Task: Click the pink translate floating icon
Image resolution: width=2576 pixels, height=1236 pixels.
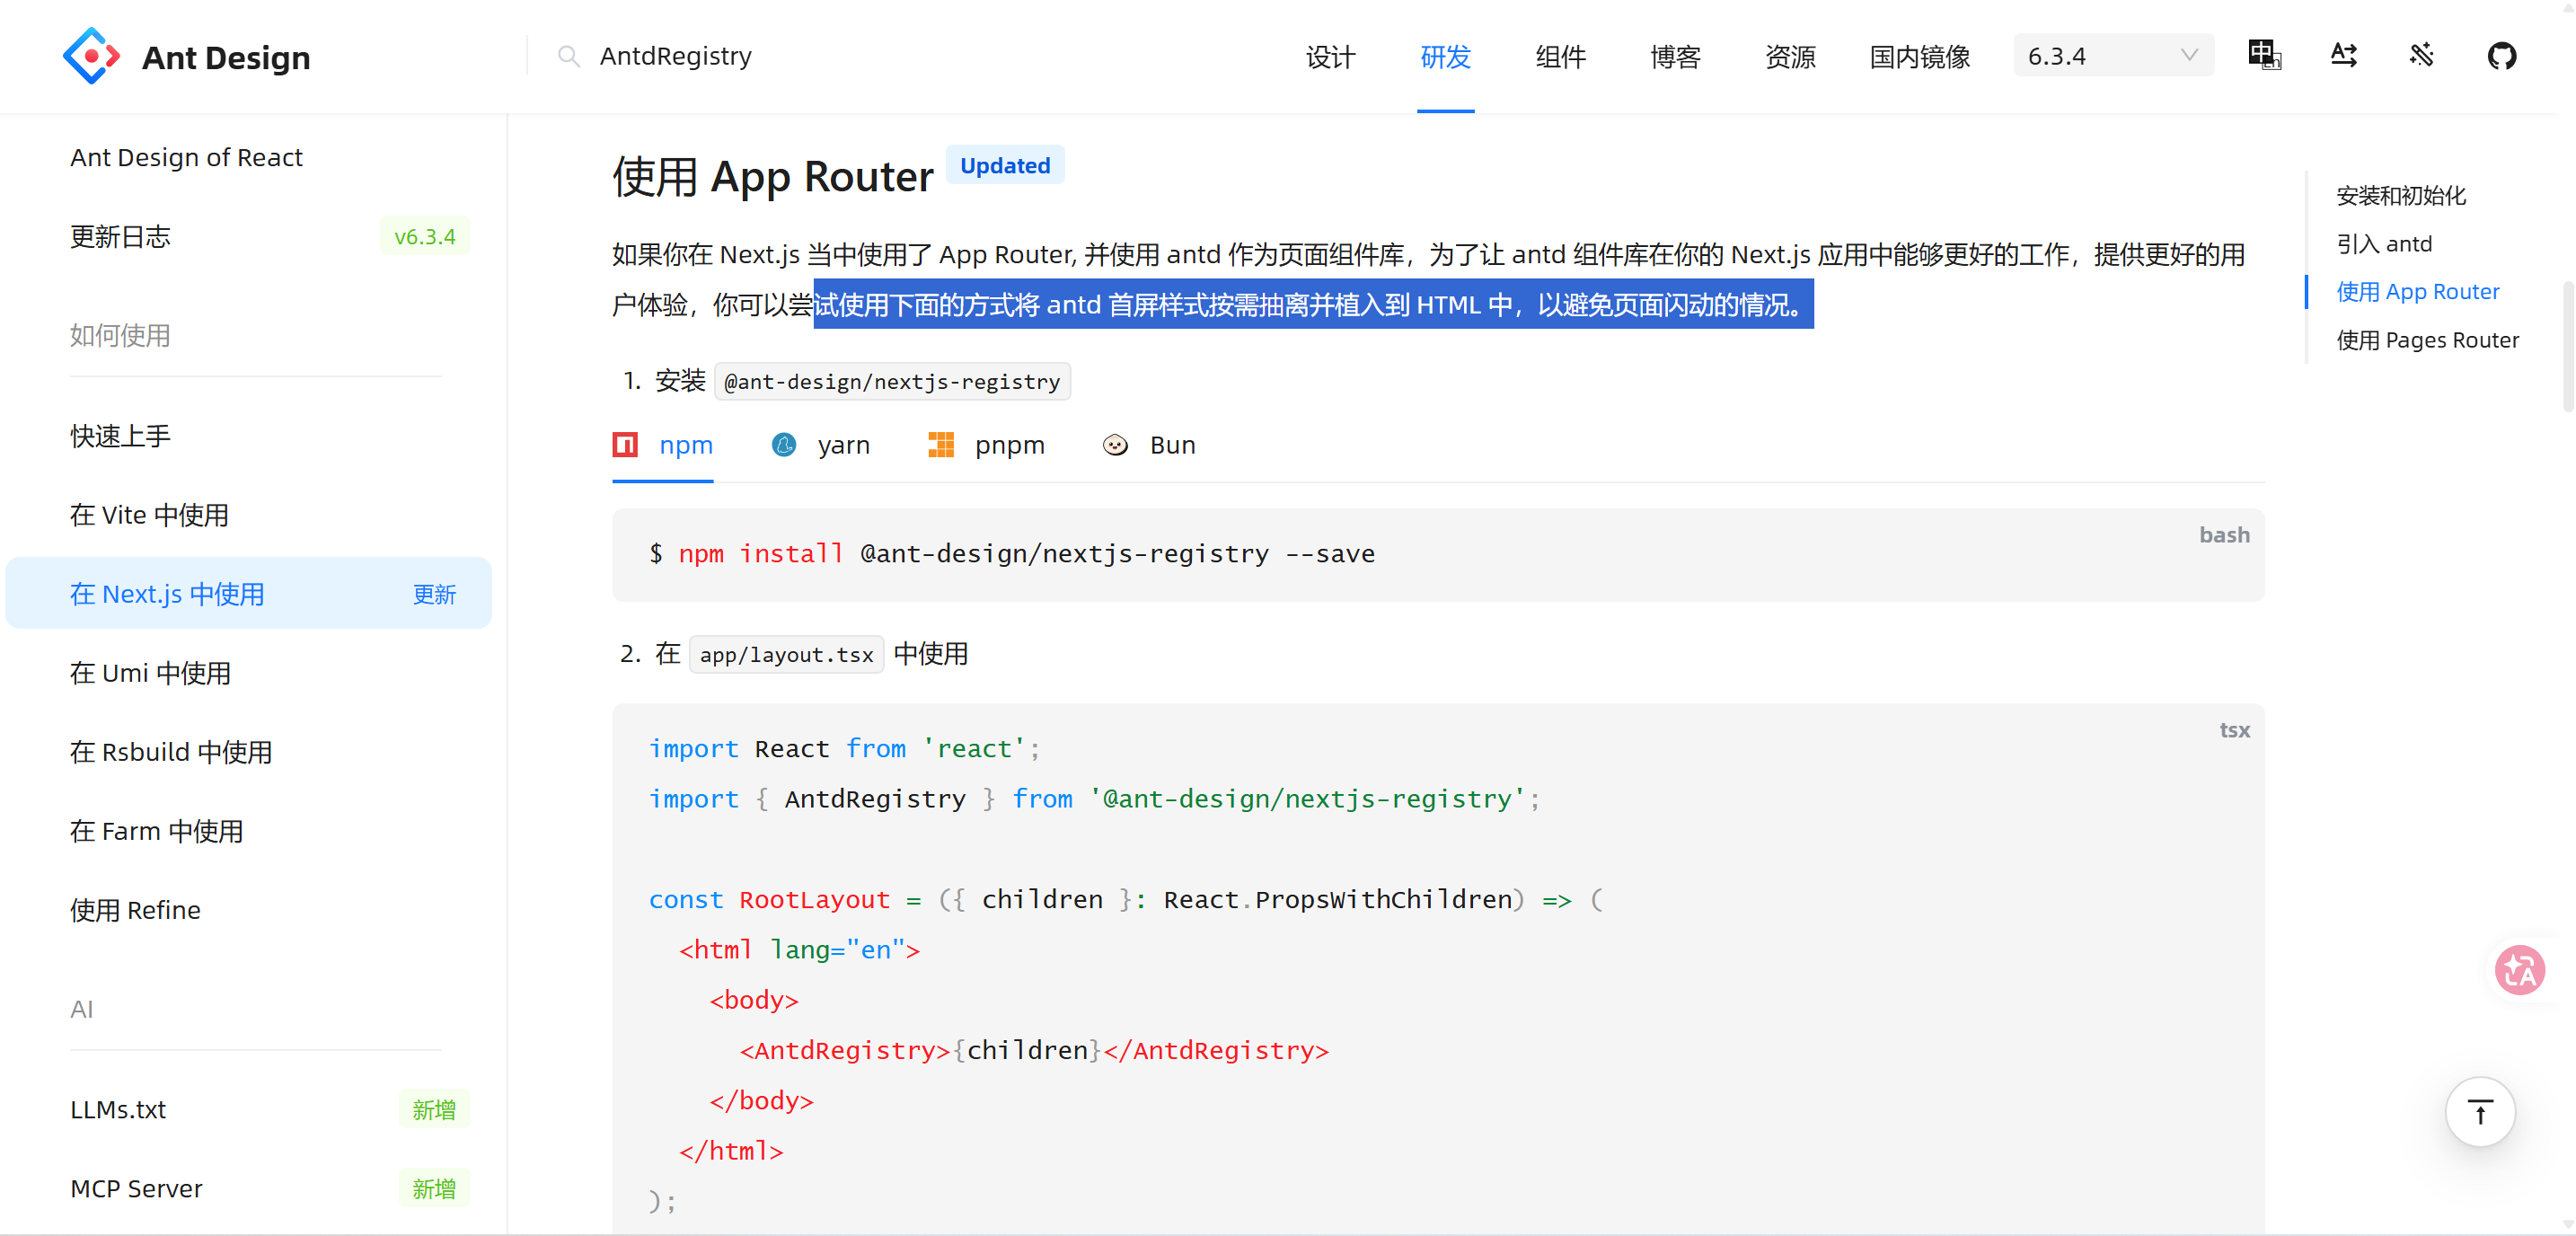Action: pos(2519,969)
